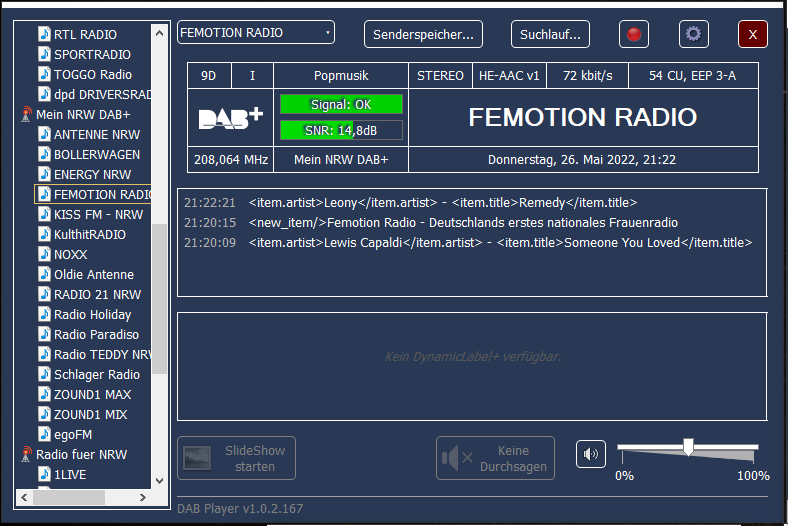Click the music note icon beside egoFM
The height and width of the screenshot is (526, 788).
(x=44, y=435)
